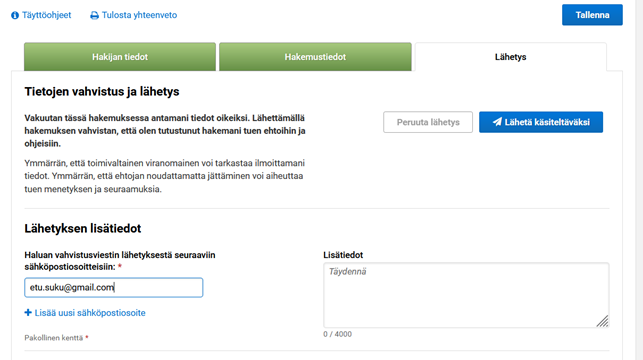Screen dimensions: 643x360
Task: Click the info icon beside Täyttöohjeet
Action: [15, 15]
